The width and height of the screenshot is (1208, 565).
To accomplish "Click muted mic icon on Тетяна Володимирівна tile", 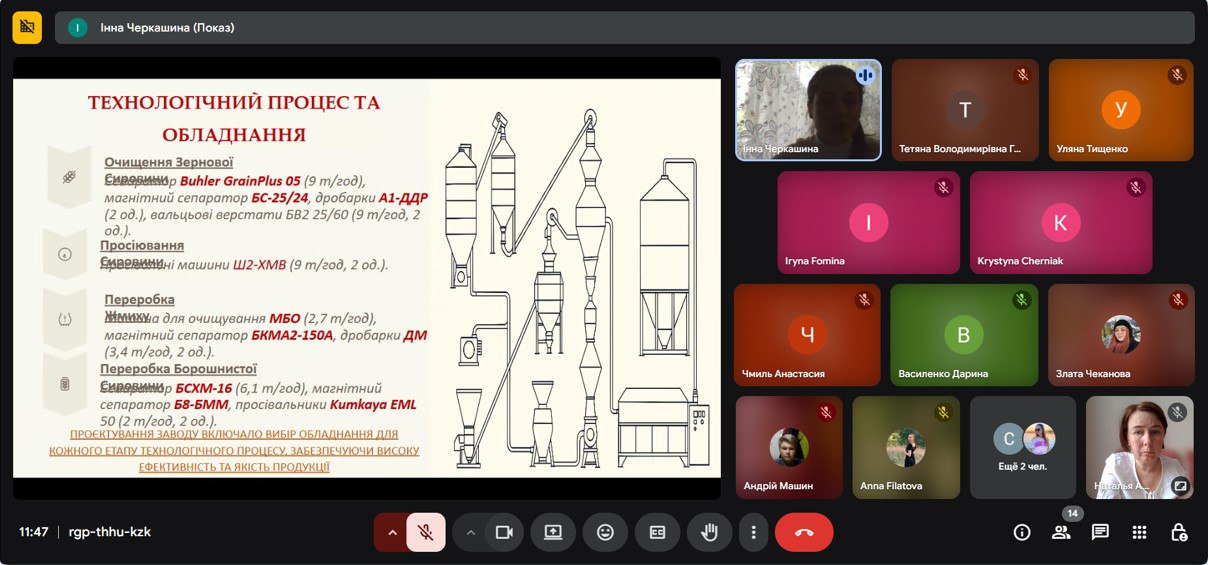I will coord(1022,75).
